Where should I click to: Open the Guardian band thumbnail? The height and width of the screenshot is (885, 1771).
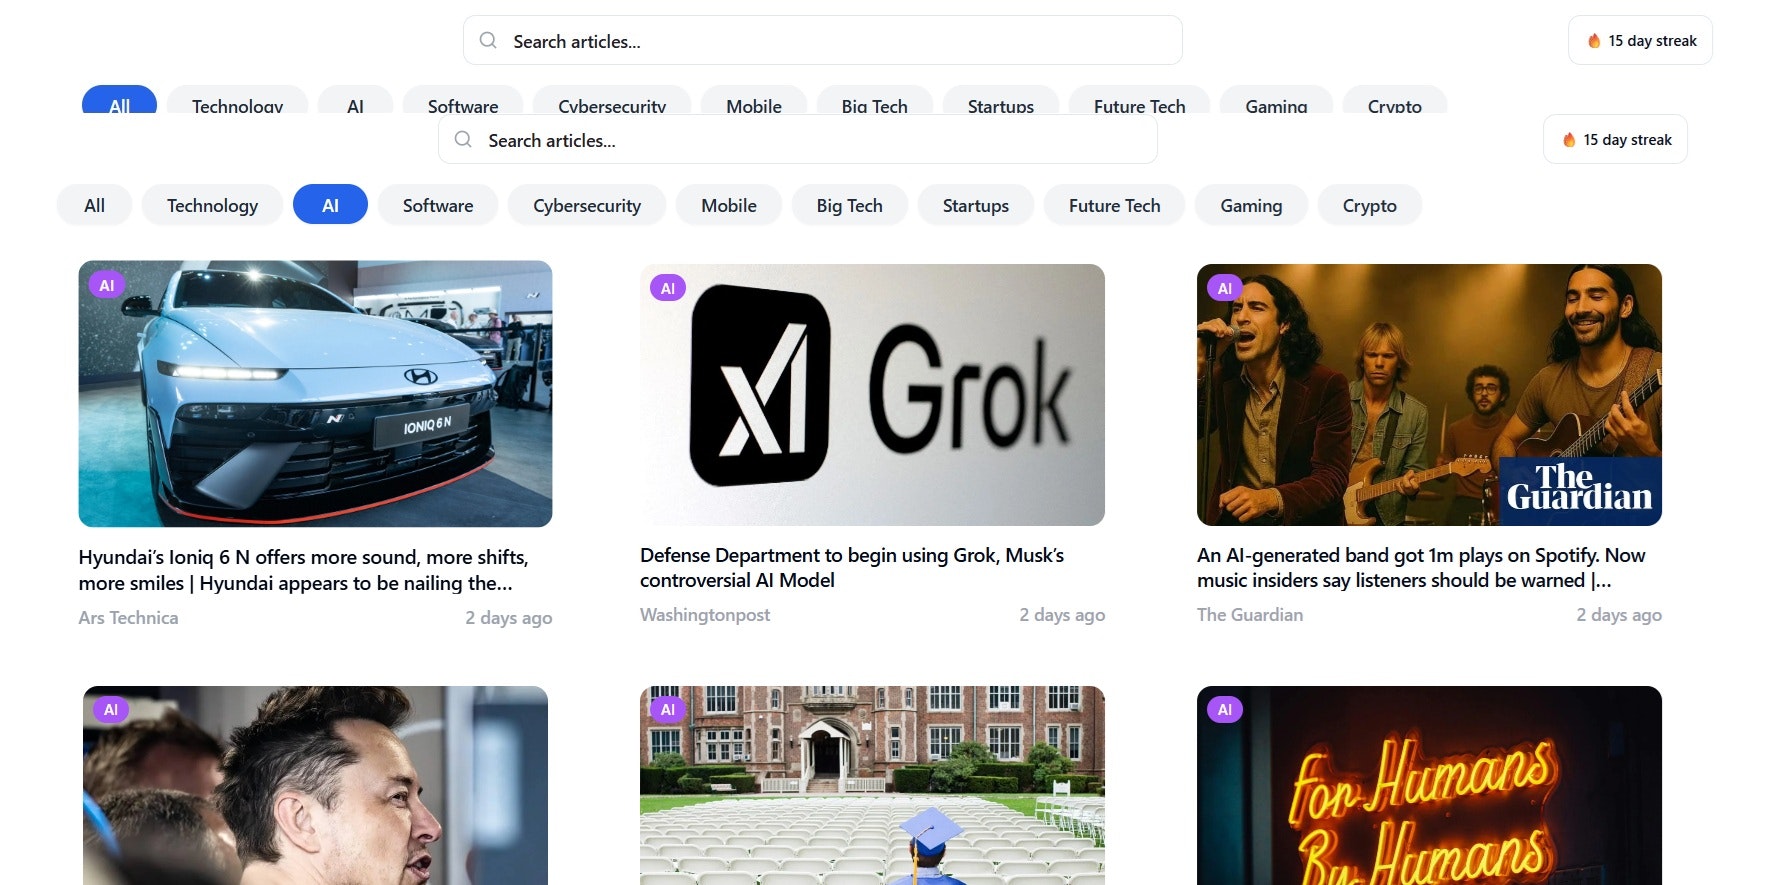1429,395
